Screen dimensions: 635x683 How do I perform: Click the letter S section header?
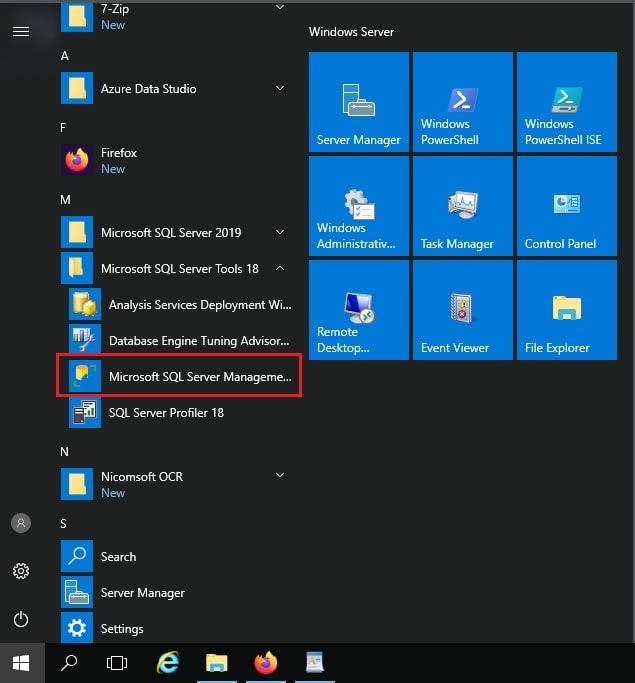pyautogui.click(x=63, y=523)
